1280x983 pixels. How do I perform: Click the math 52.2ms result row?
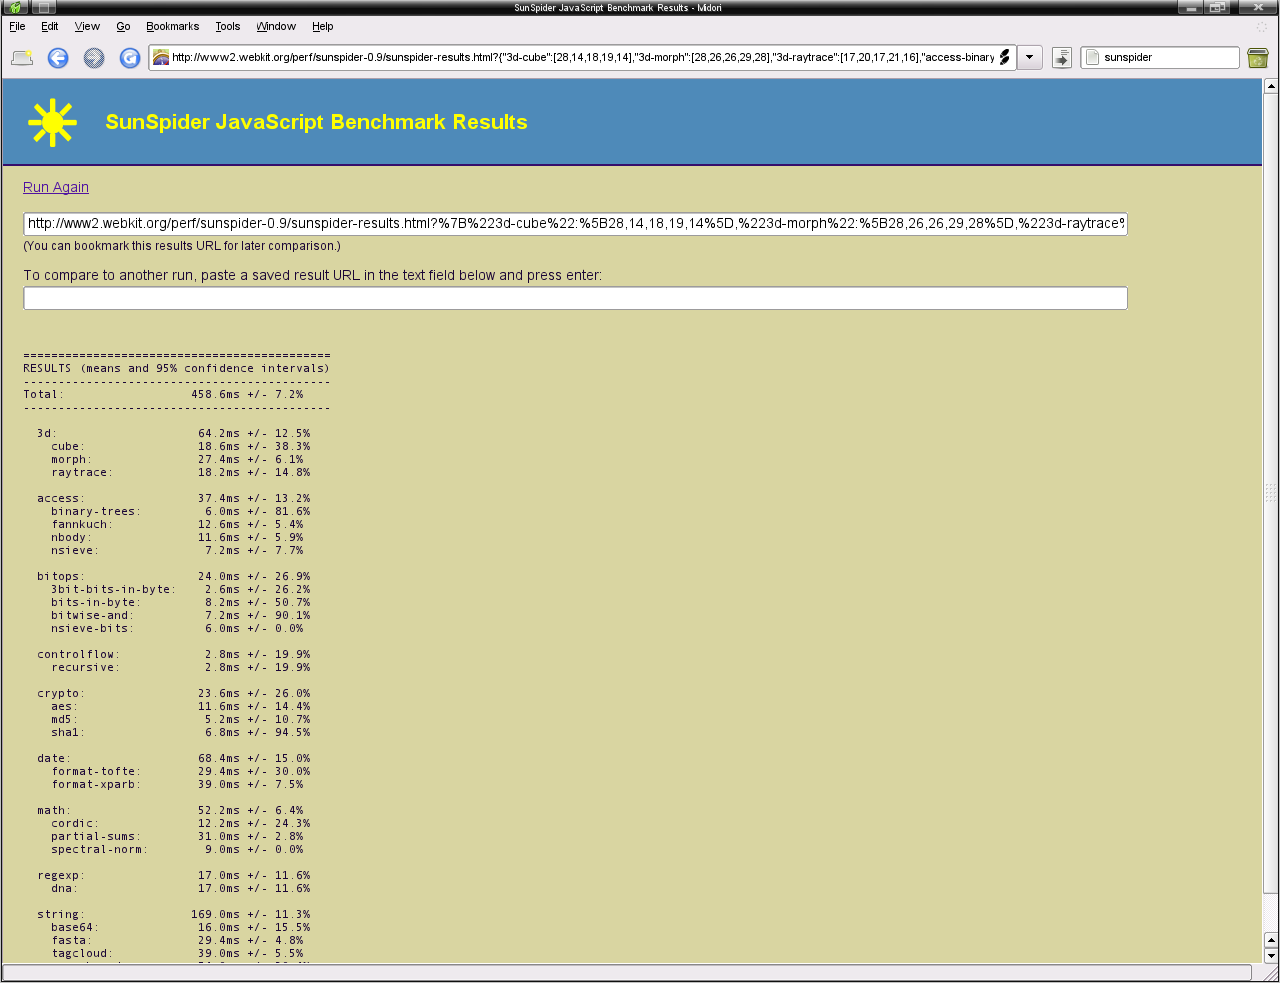(x=170, y=810)
